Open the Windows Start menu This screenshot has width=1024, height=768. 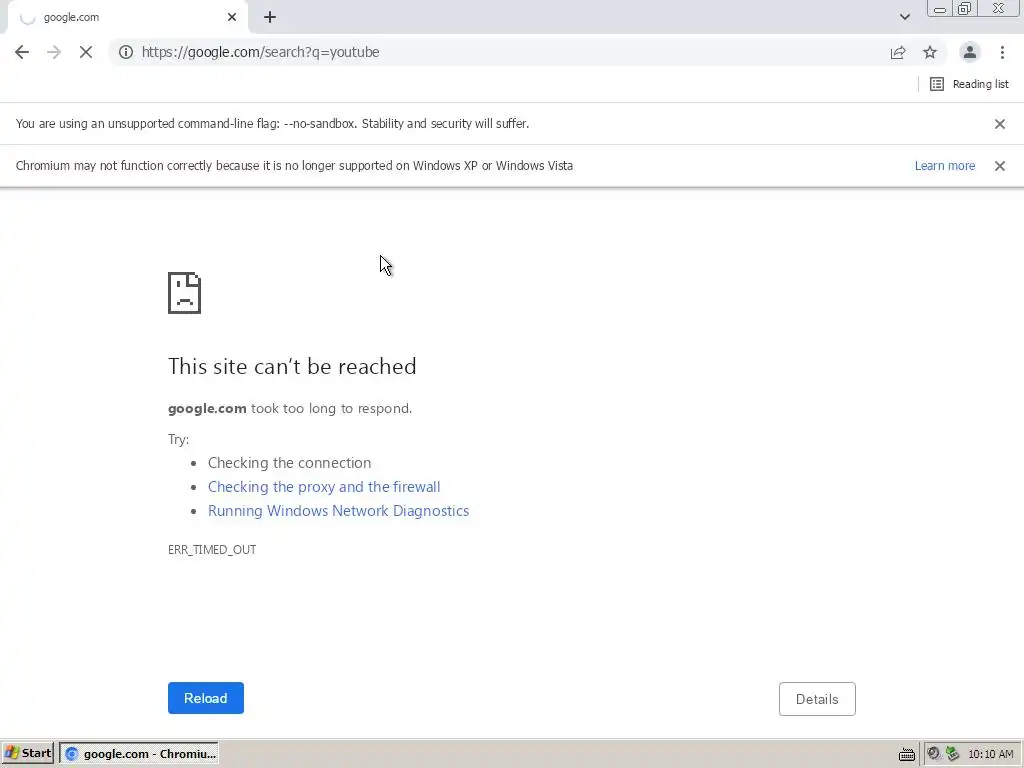(28, 754)
